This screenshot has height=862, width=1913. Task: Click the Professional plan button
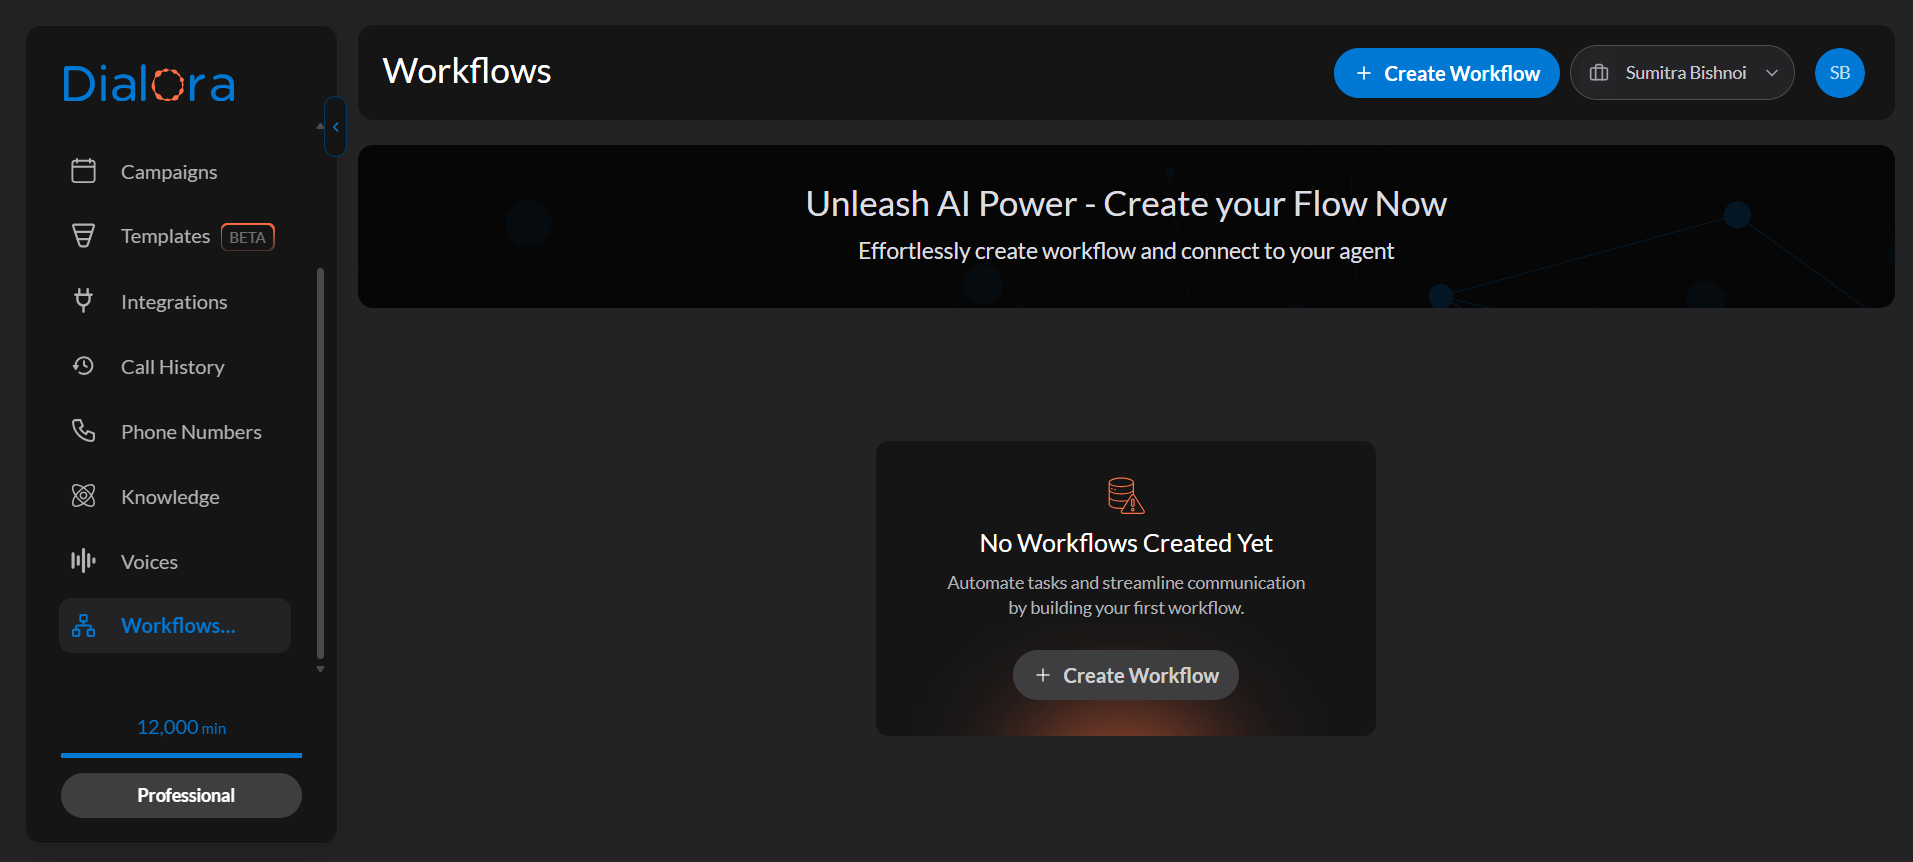[x=181, y=795]
